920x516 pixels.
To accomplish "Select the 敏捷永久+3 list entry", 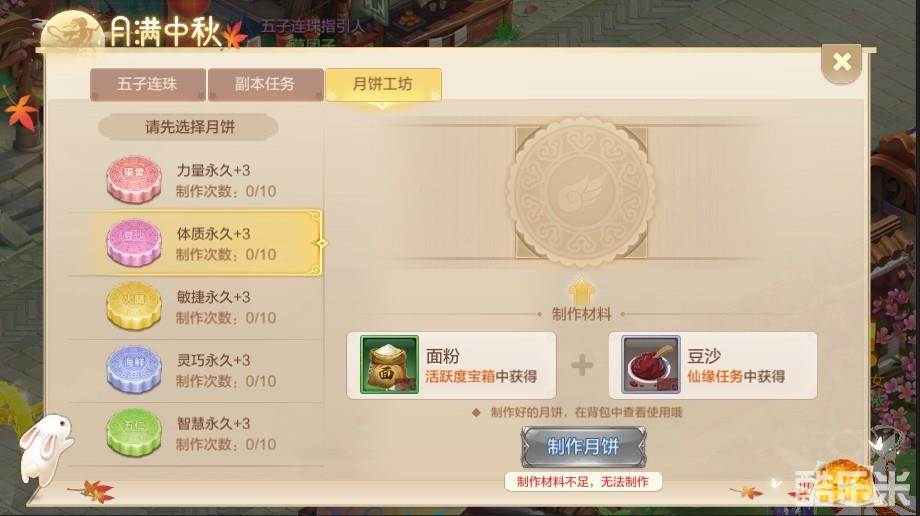I will tap(196, 307).
